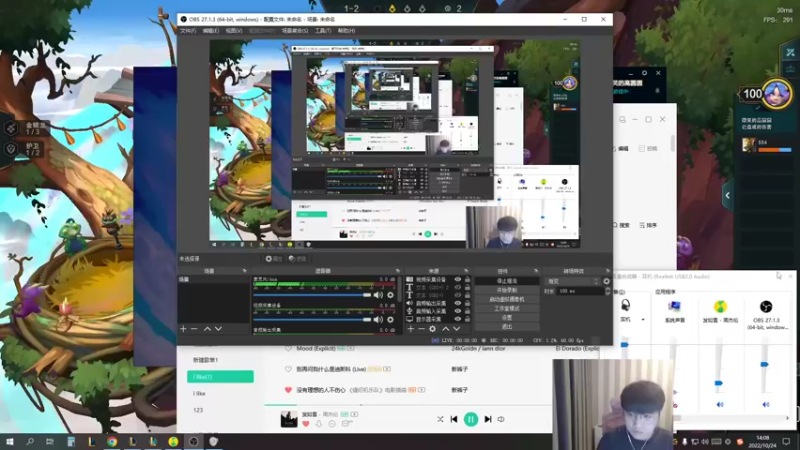Remove the selected scene with the minus icon
800x450 pixels.
coord(194,329)
